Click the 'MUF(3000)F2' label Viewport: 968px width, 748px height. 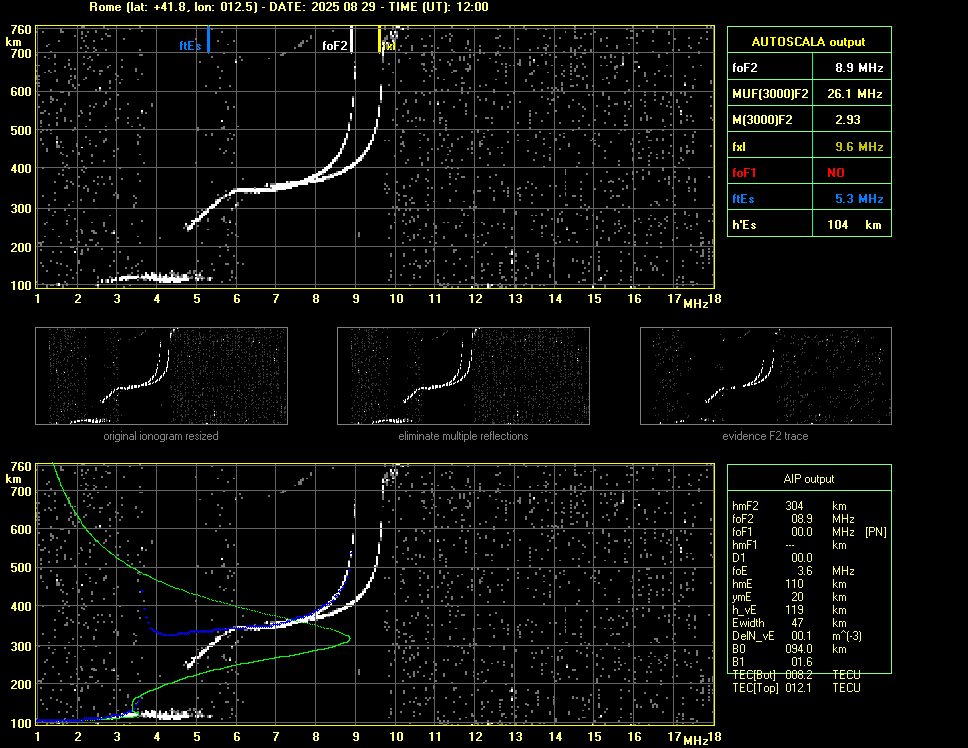point(770,94)
